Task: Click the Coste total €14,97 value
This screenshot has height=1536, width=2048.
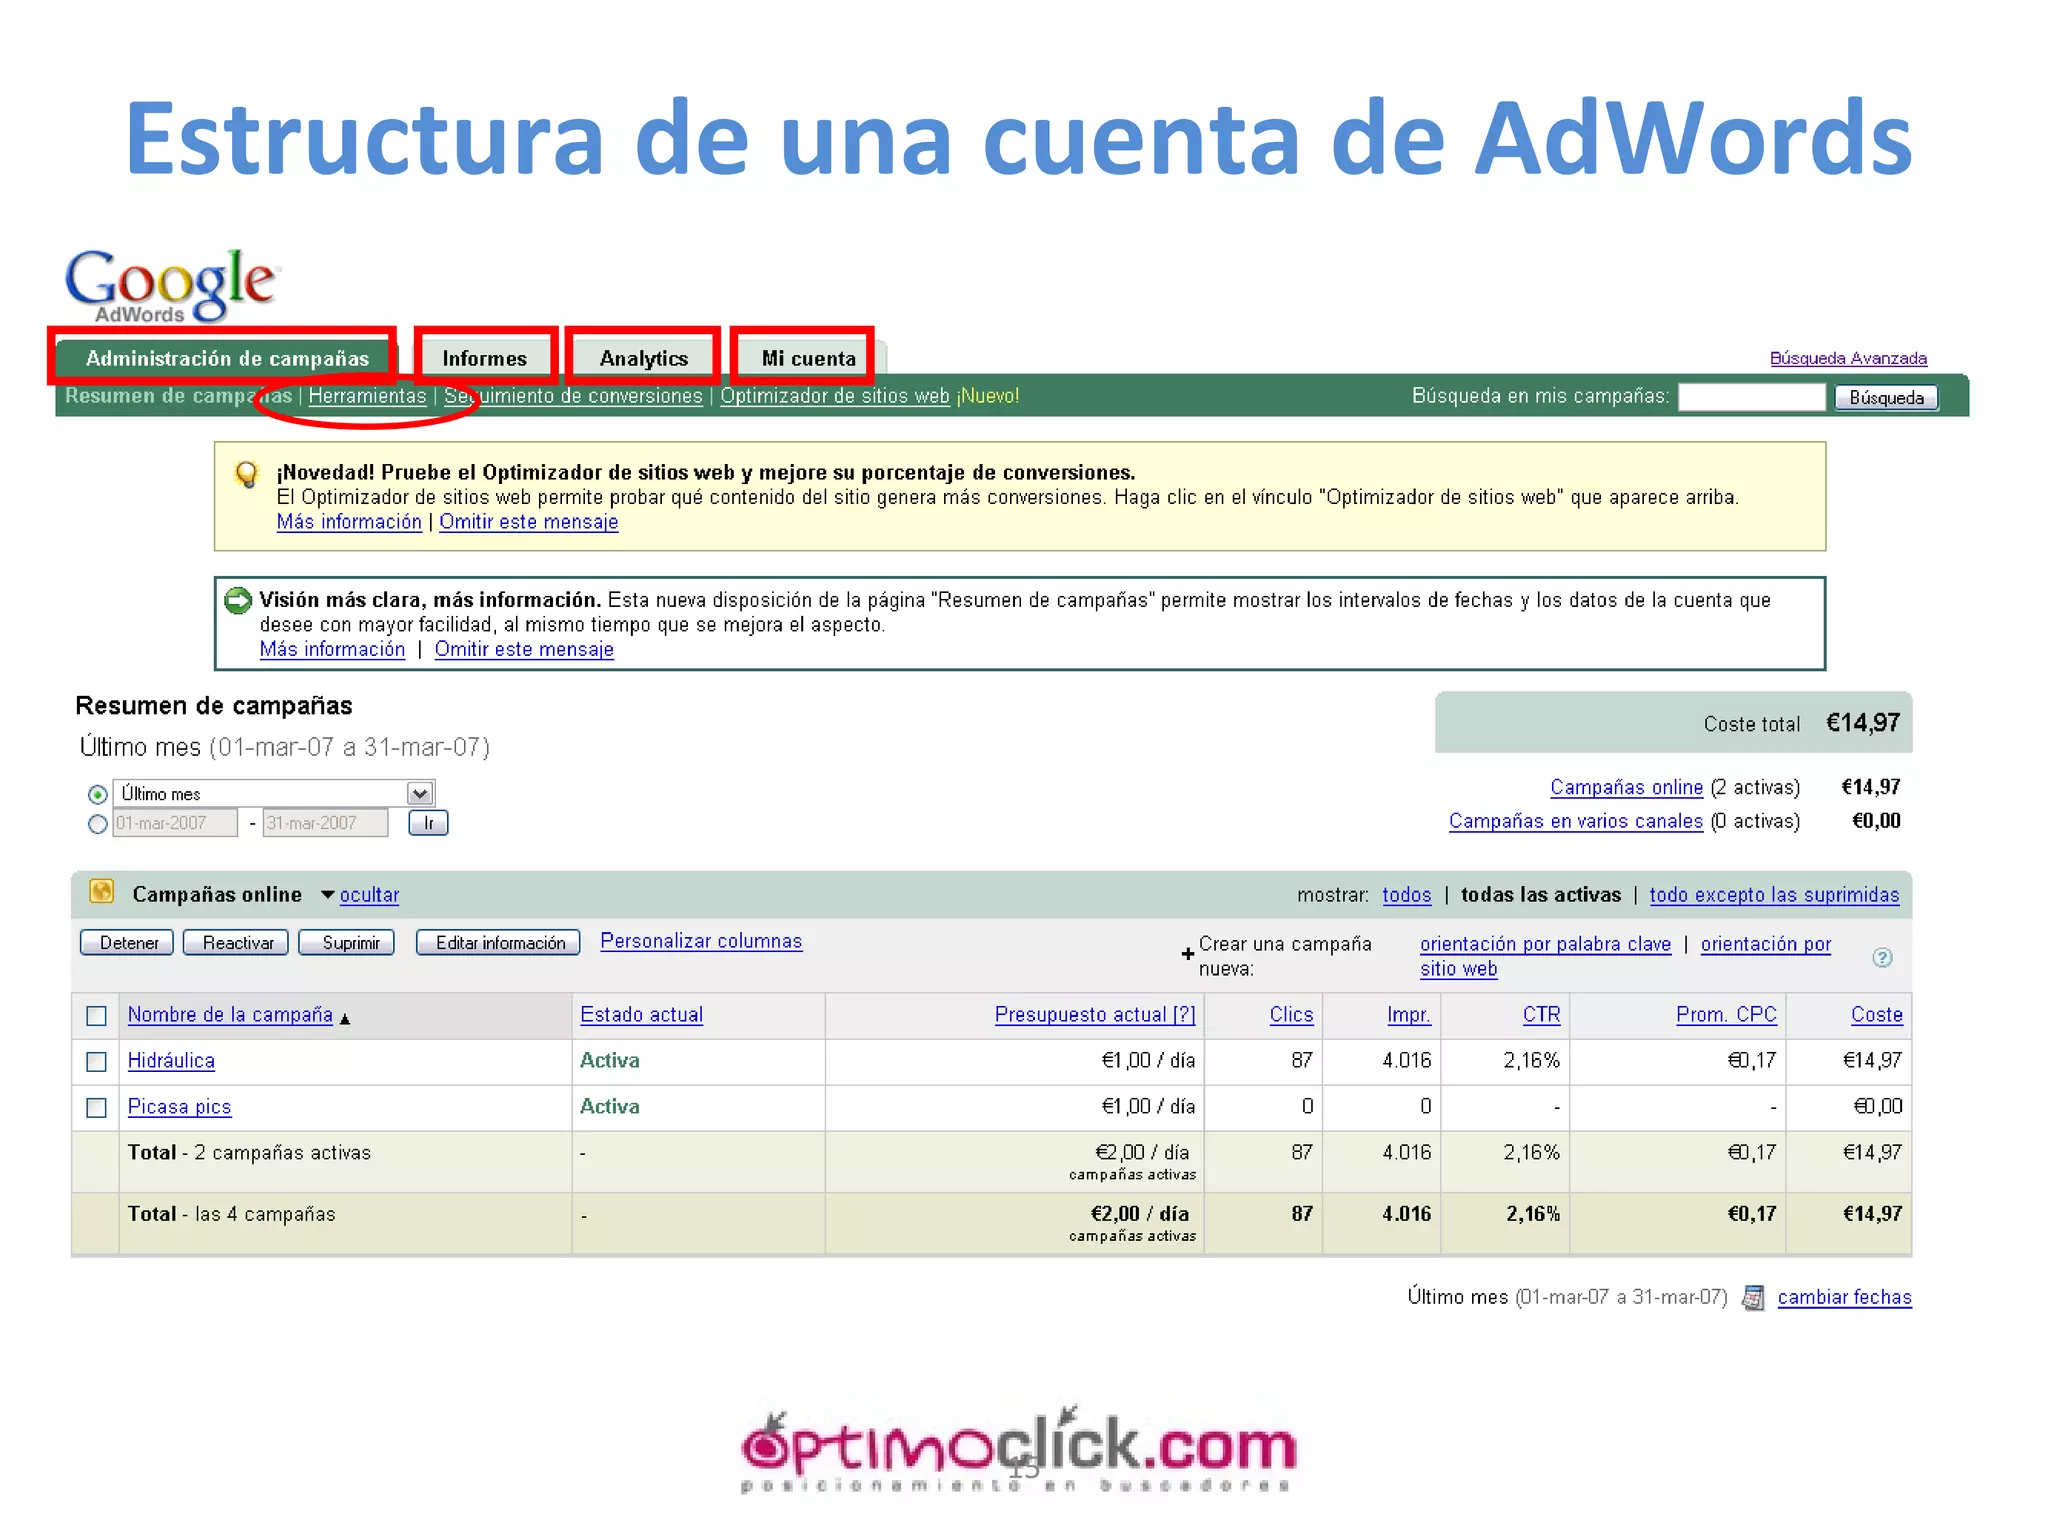Action: tap(1862, 723)
